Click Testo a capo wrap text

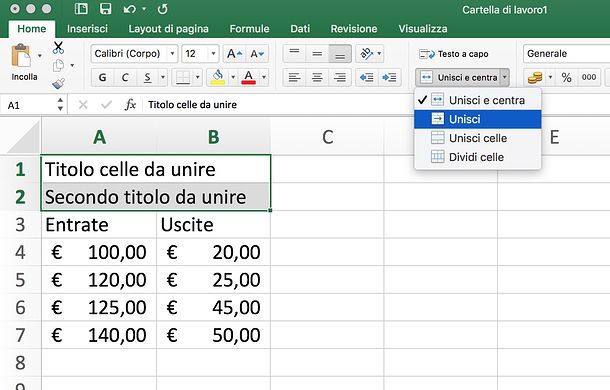click(x=454, y=54)
